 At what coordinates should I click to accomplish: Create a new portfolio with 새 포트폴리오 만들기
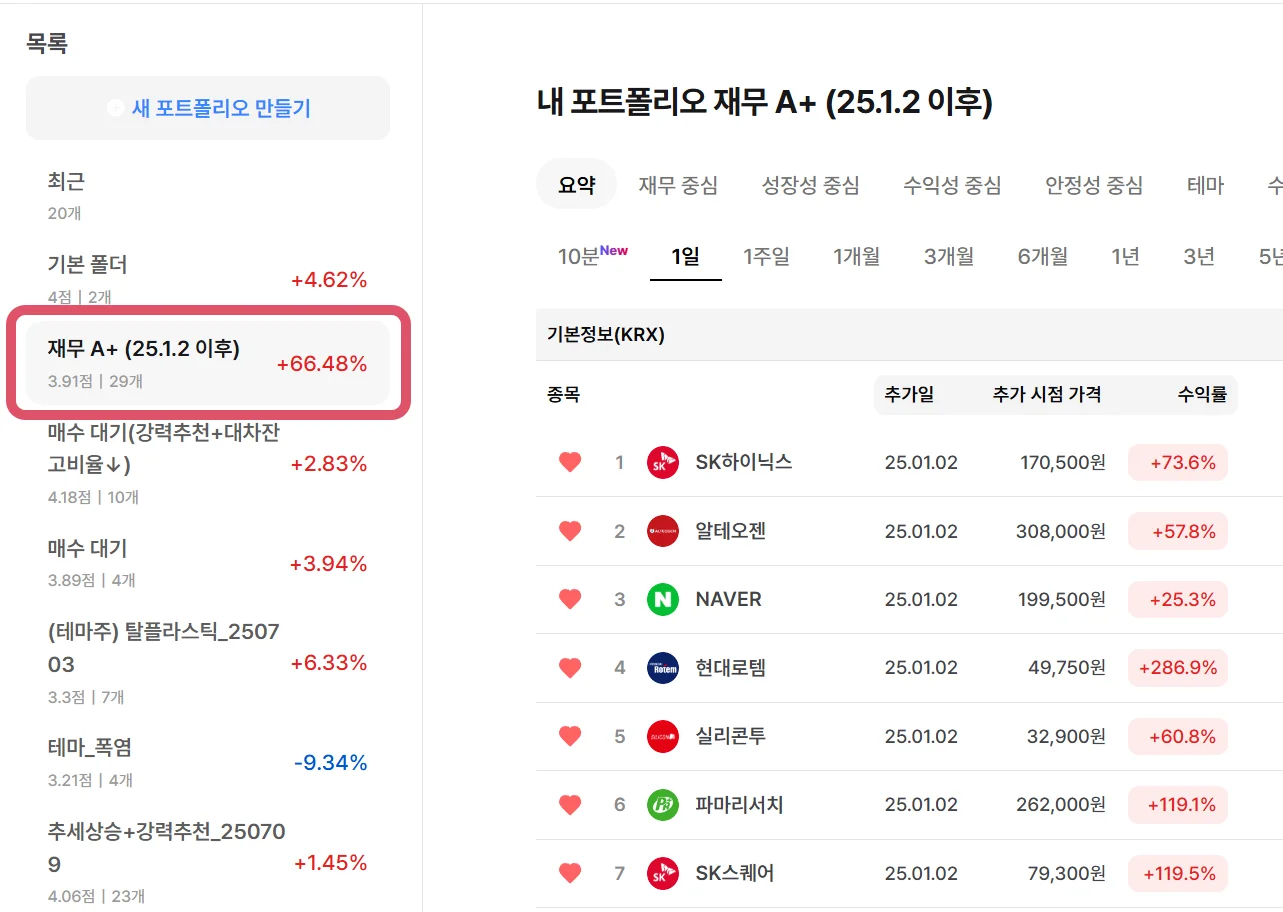(x=208, y=108)
